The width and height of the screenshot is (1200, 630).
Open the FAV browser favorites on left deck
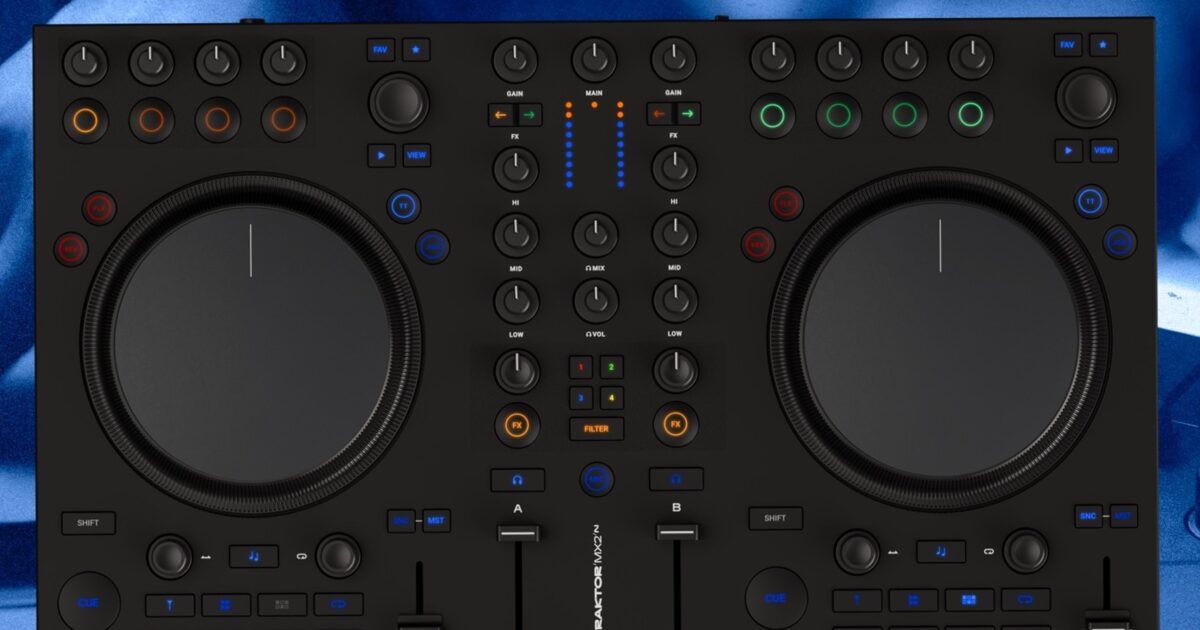click(x=379, y=48)
